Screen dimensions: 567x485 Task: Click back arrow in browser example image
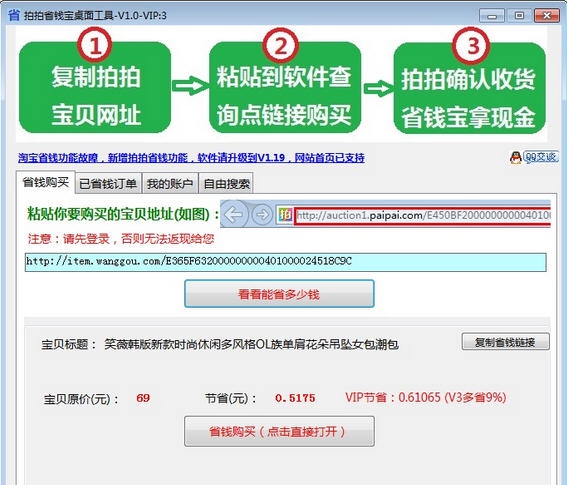click(234, 215)
